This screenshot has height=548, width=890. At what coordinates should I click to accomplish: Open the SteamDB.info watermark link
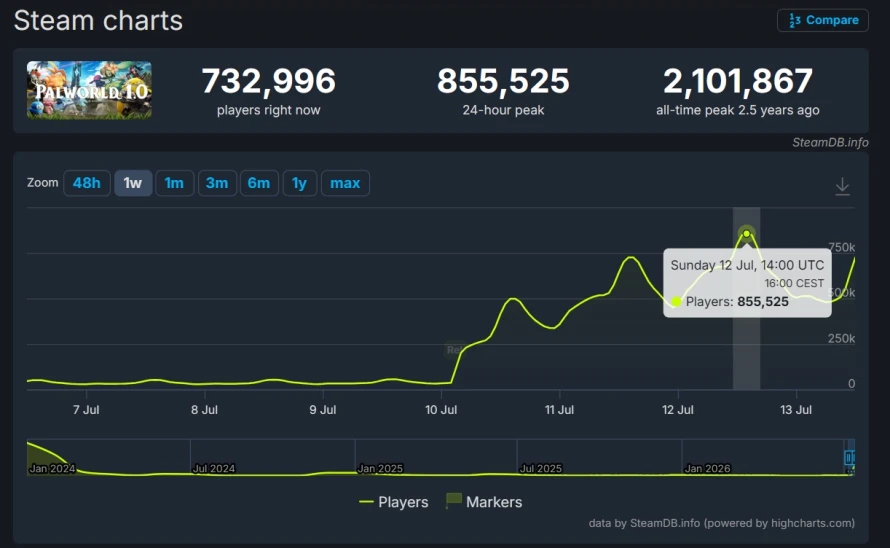click(x=830, y=142)
